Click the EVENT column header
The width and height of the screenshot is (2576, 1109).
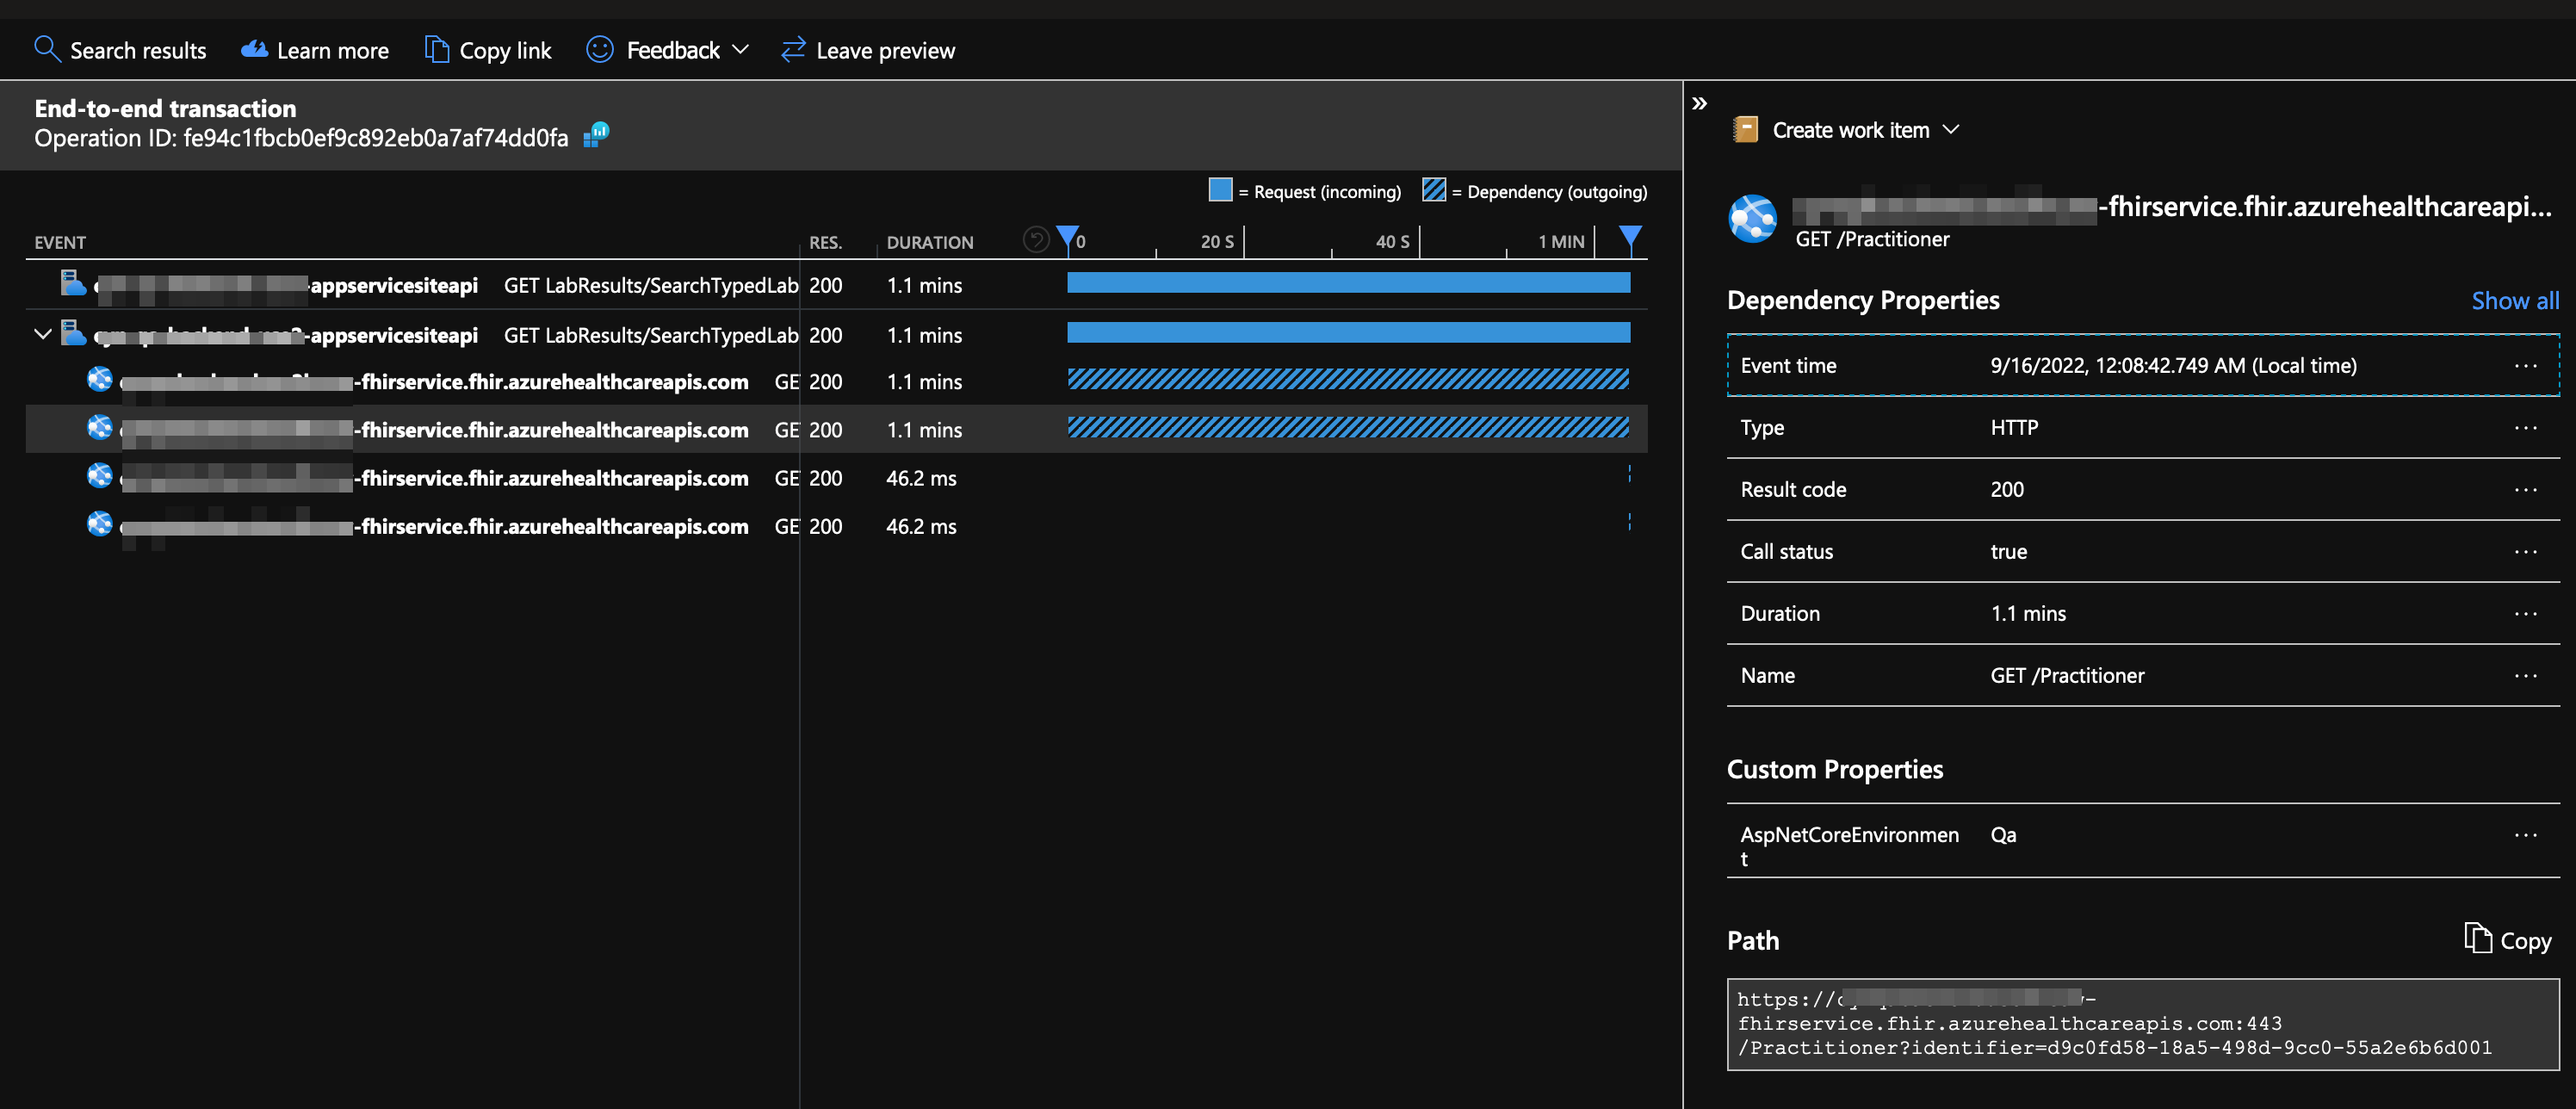click(60, 243)
